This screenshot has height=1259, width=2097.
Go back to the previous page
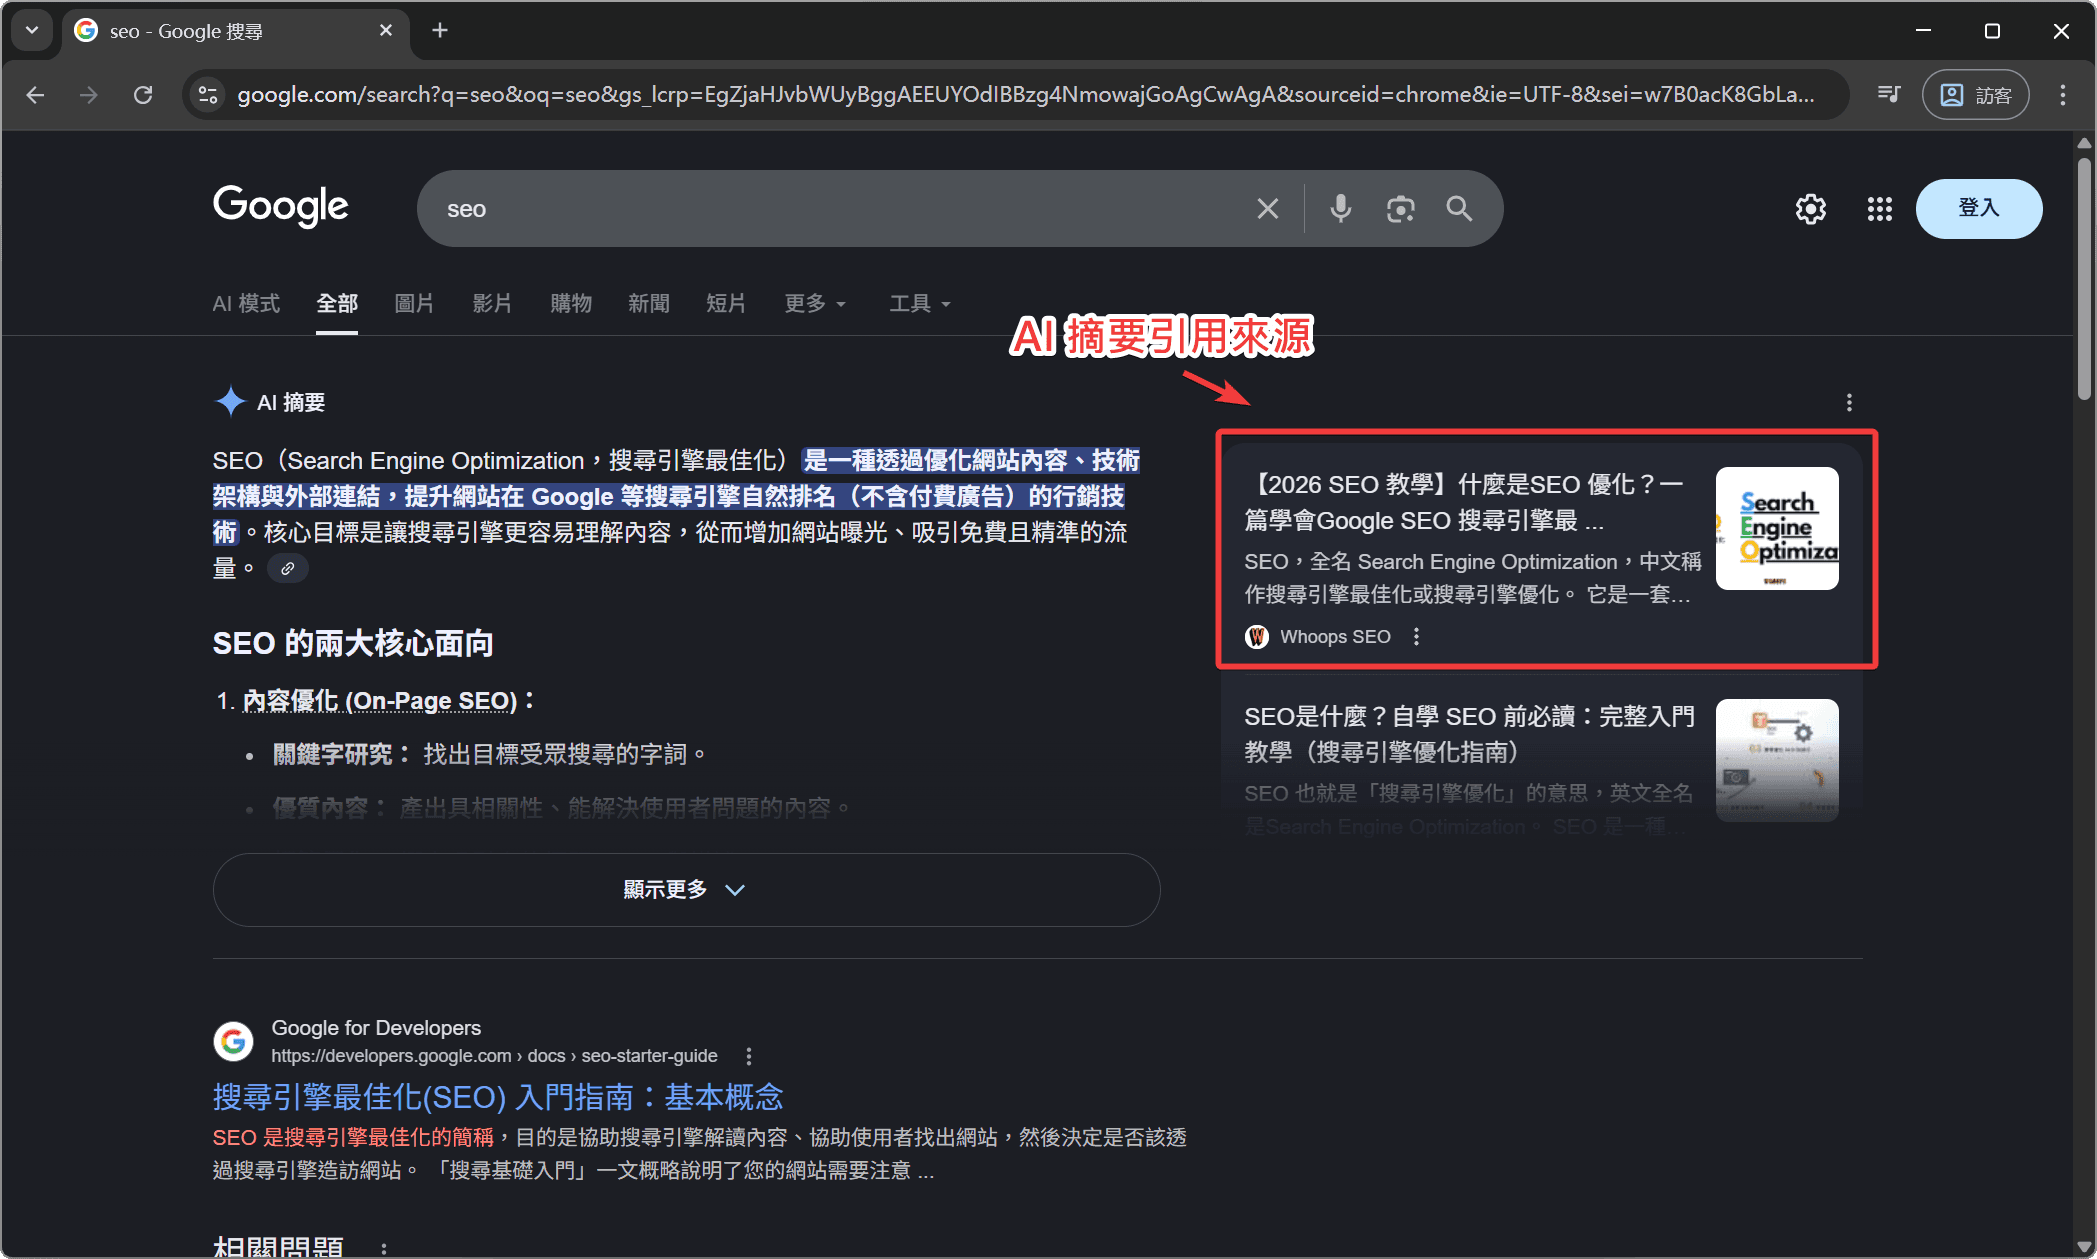click(36, 94)
